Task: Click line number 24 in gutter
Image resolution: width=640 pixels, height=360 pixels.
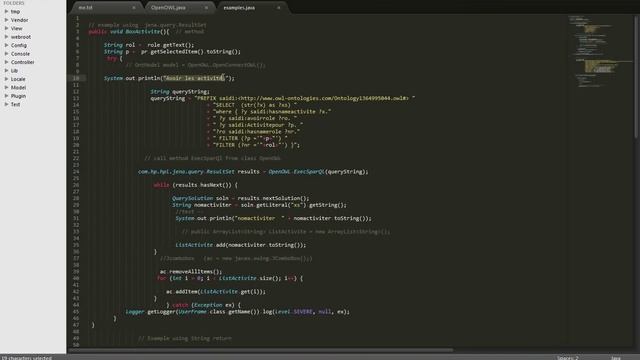Action: 76,171
